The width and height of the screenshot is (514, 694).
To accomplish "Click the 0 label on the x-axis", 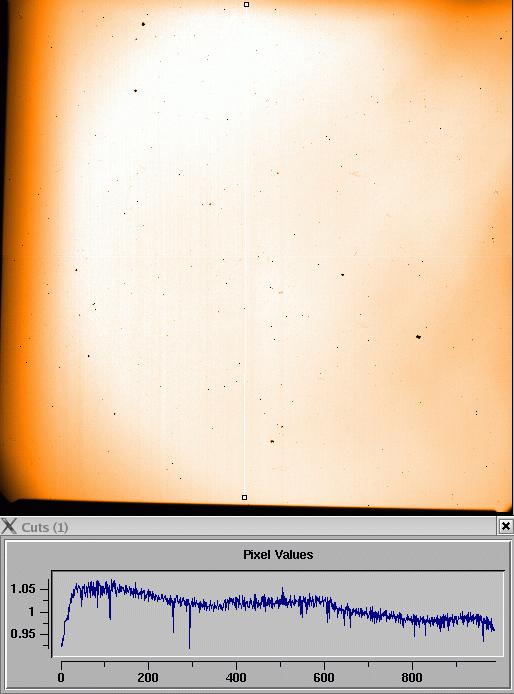I will pyautogui.click(x=61, y=677).
